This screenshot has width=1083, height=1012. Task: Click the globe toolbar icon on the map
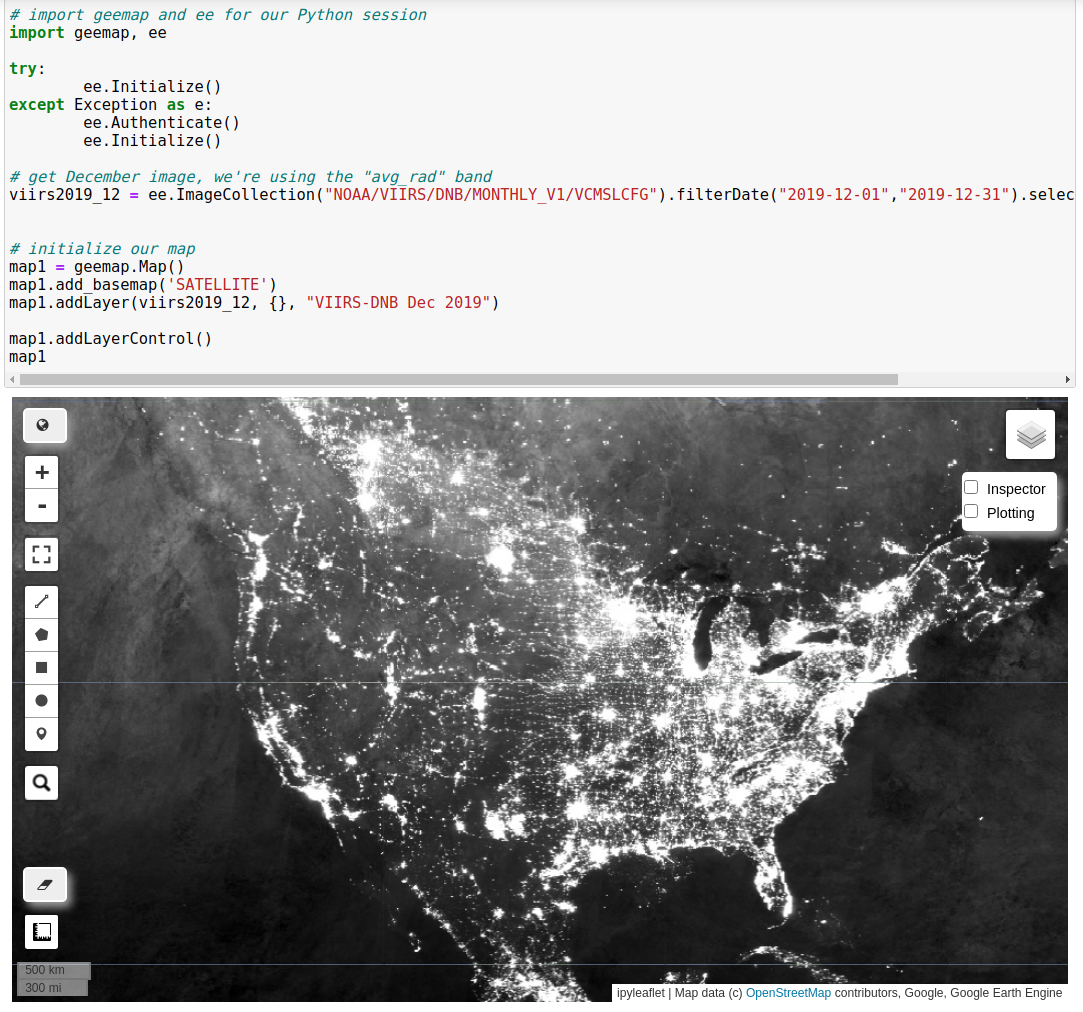(x=44, y=425)
